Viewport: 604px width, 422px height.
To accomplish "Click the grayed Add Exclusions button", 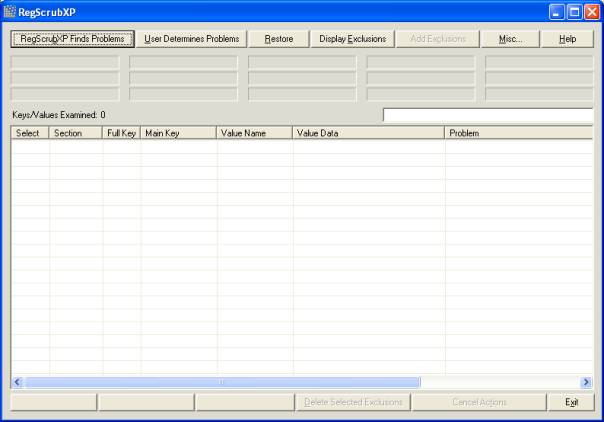I will pyautogui.click(x=438, y=39).
